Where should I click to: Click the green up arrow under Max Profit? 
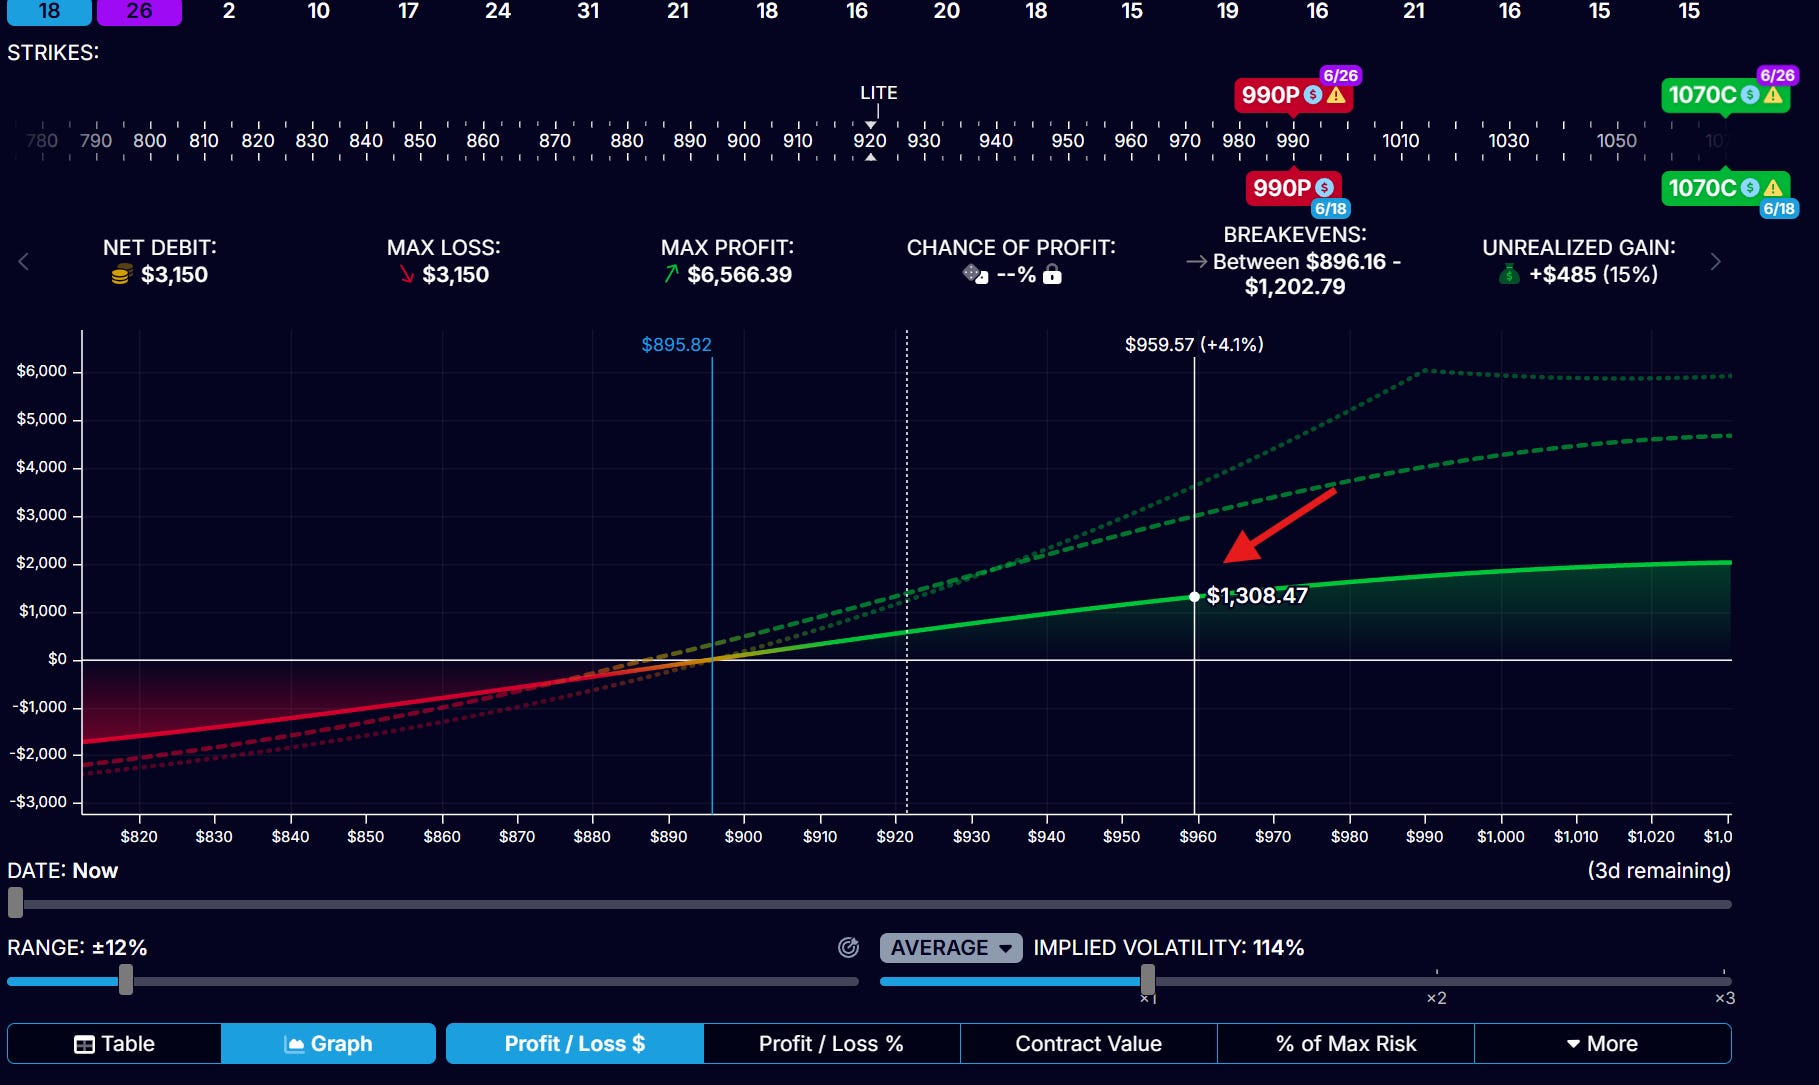coord(671,274)
